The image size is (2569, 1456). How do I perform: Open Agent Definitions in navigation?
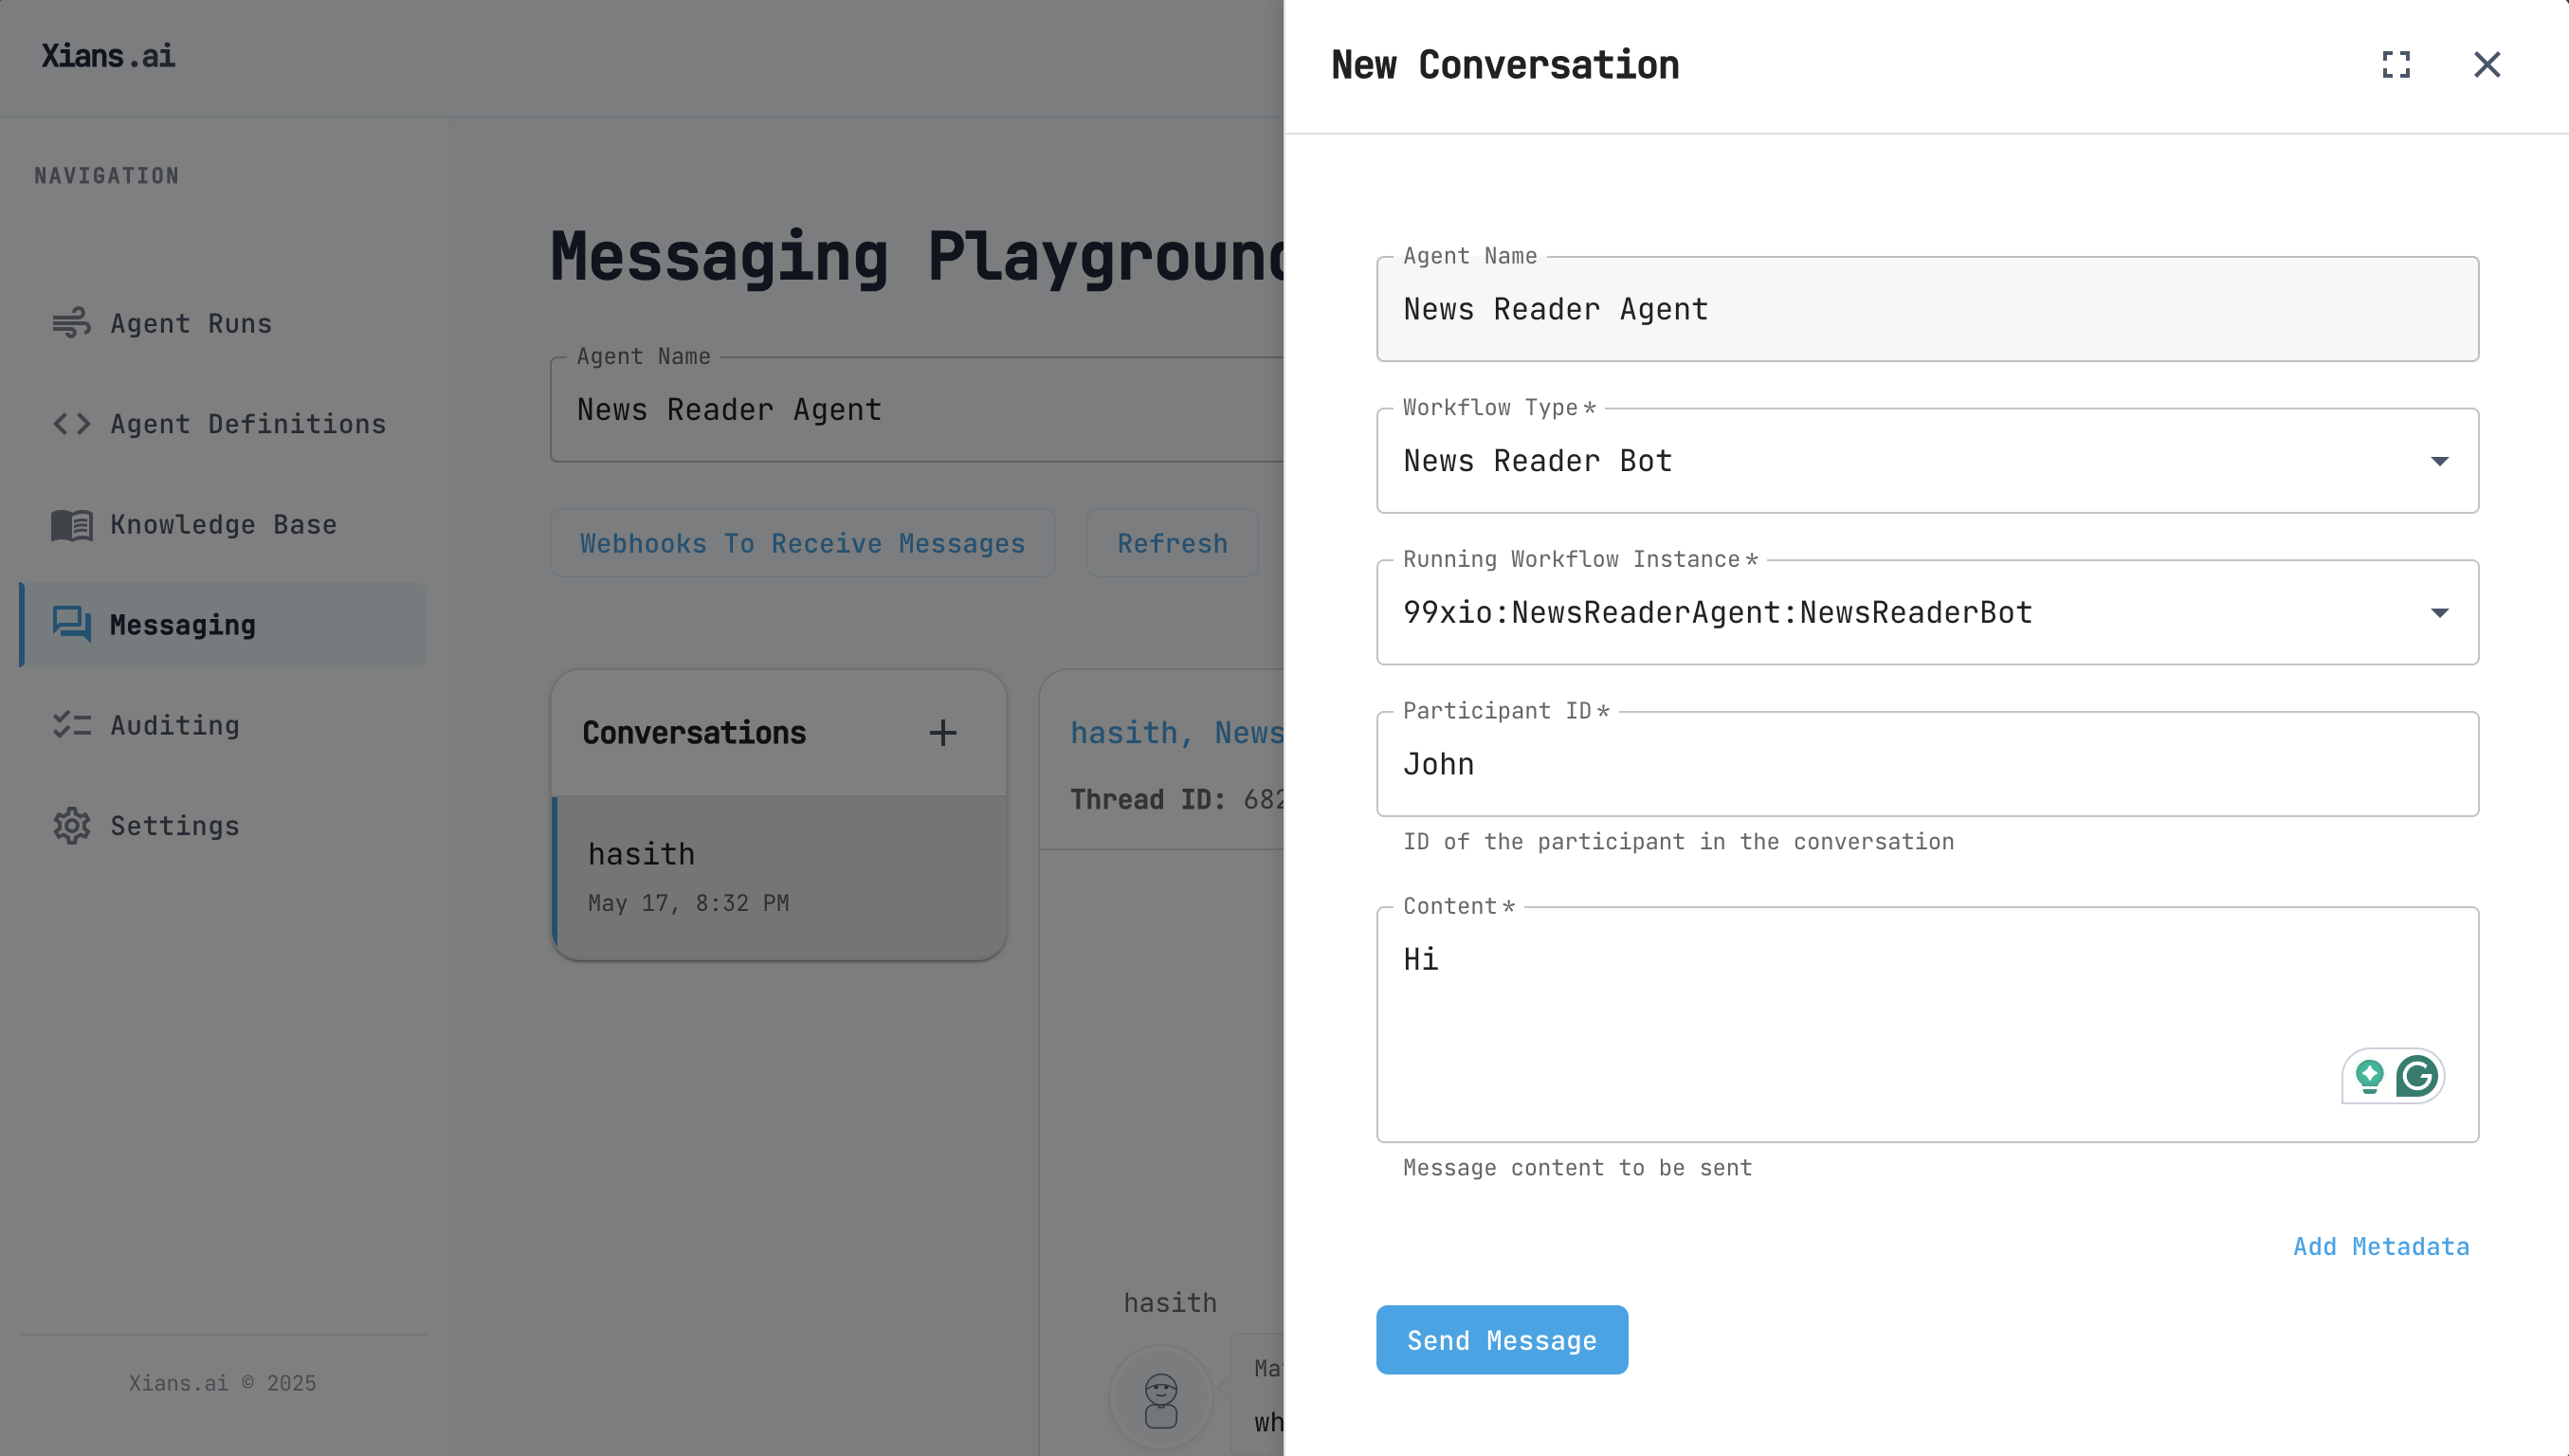tap(223, 424)
